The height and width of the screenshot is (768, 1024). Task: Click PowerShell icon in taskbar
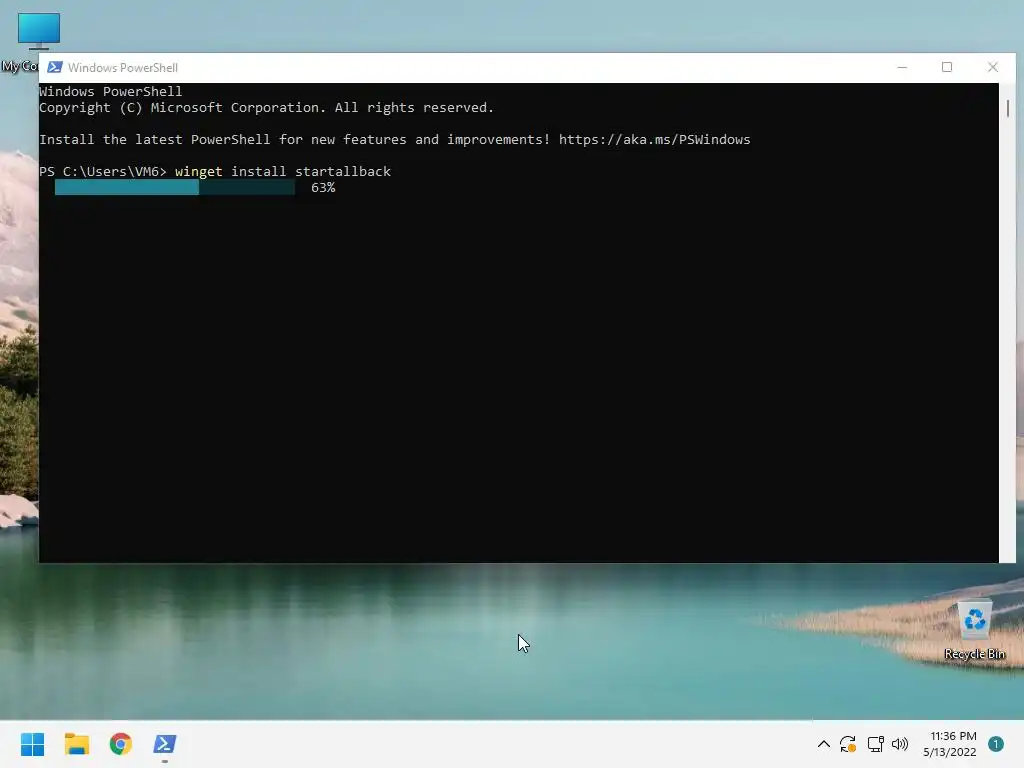coord(165,744)
